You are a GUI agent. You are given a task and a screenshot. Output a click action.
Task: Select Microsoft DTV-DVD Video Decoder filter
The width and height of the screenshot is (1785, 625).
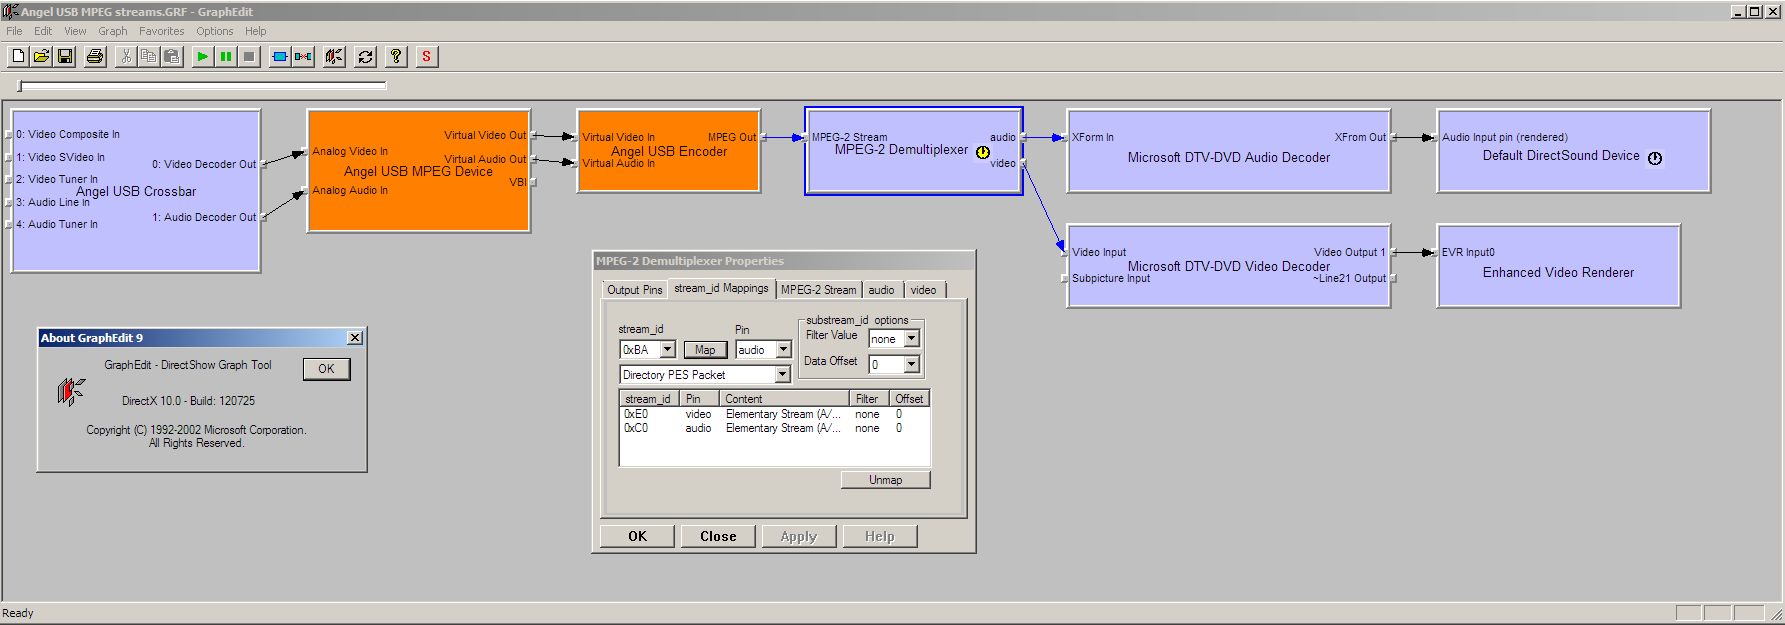1229,266
